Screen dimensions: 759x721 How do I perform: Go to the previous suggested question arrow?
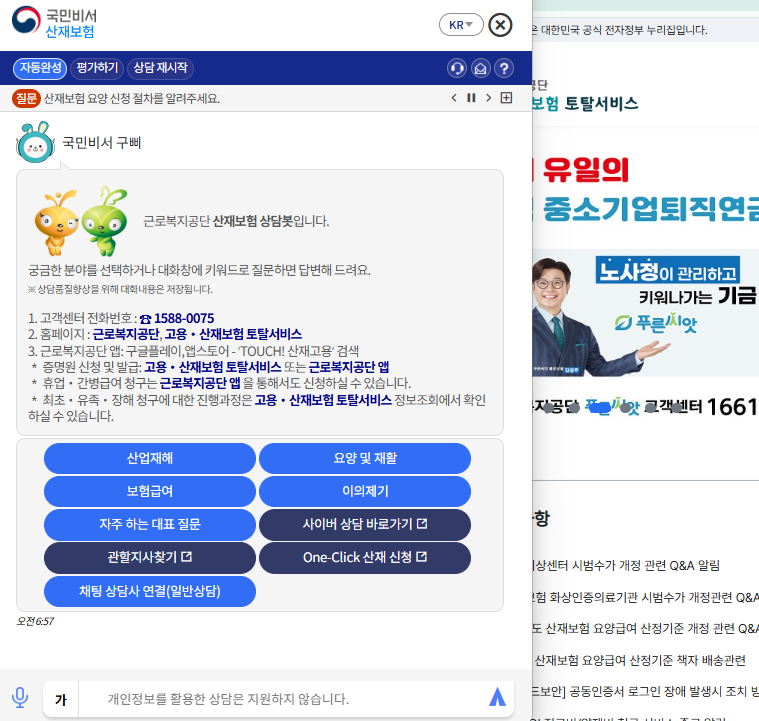coord(454,98)
